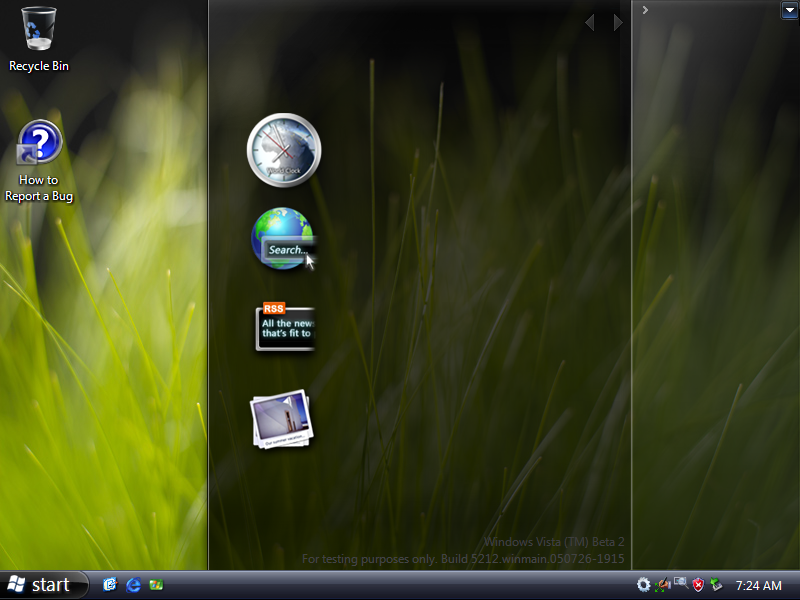Open the pen input tray icon
Image resolution: width=800 pixels, height=600 pixels.
tap(663, 585)
